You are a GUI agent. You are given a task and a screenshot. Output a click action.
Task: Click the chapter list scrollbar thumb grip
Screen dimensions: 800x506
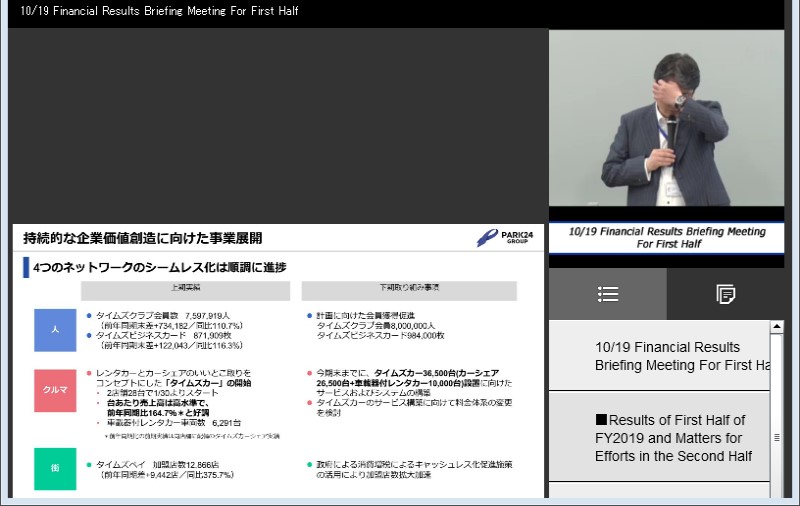pyautogui.click(x=777, y=438)
